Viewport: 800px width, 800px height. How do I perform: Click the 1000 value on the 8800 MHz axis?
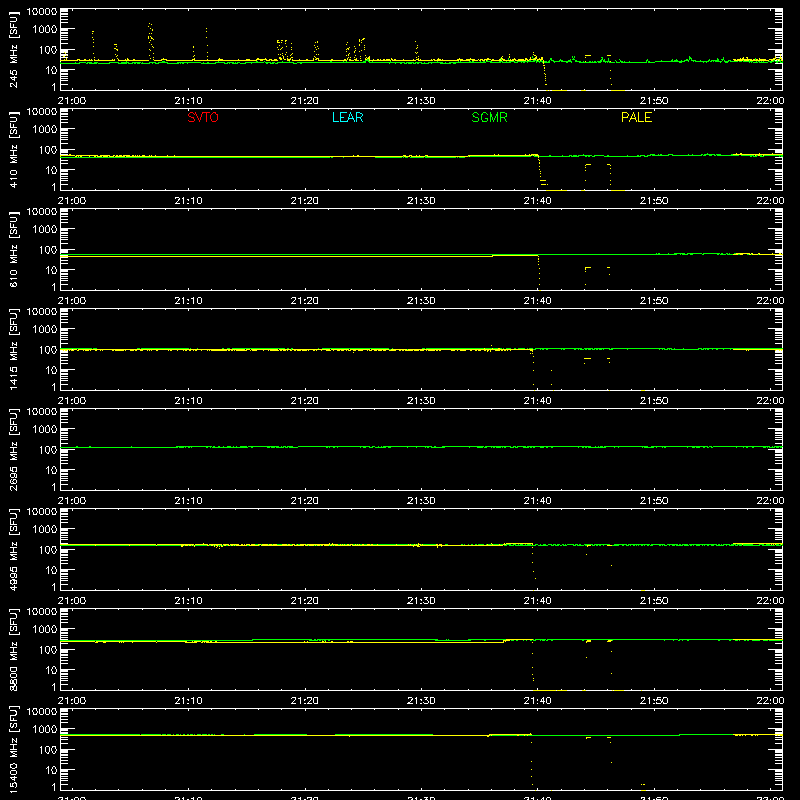pos(45,630)
